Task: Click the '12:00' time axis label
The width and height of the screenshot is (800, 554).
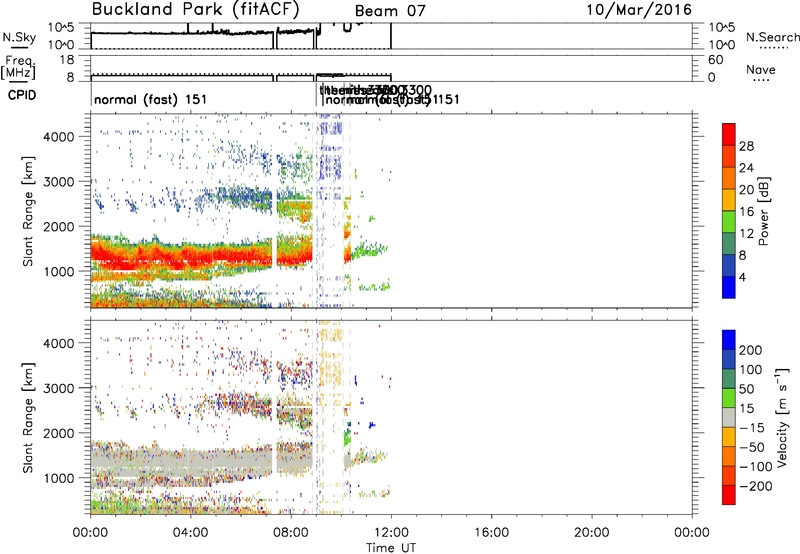Action: point(391,533)
